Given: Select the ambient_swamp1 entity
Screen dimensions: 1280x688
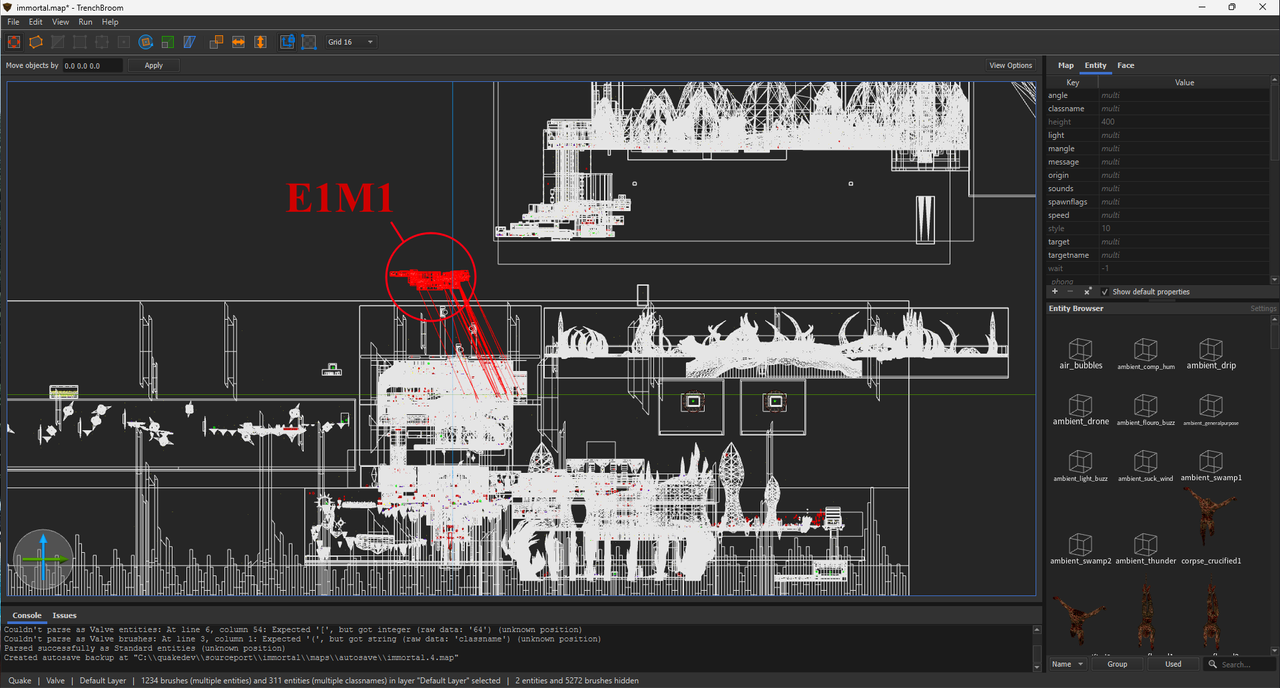Looking at the screenshot, I should 1211,466.
